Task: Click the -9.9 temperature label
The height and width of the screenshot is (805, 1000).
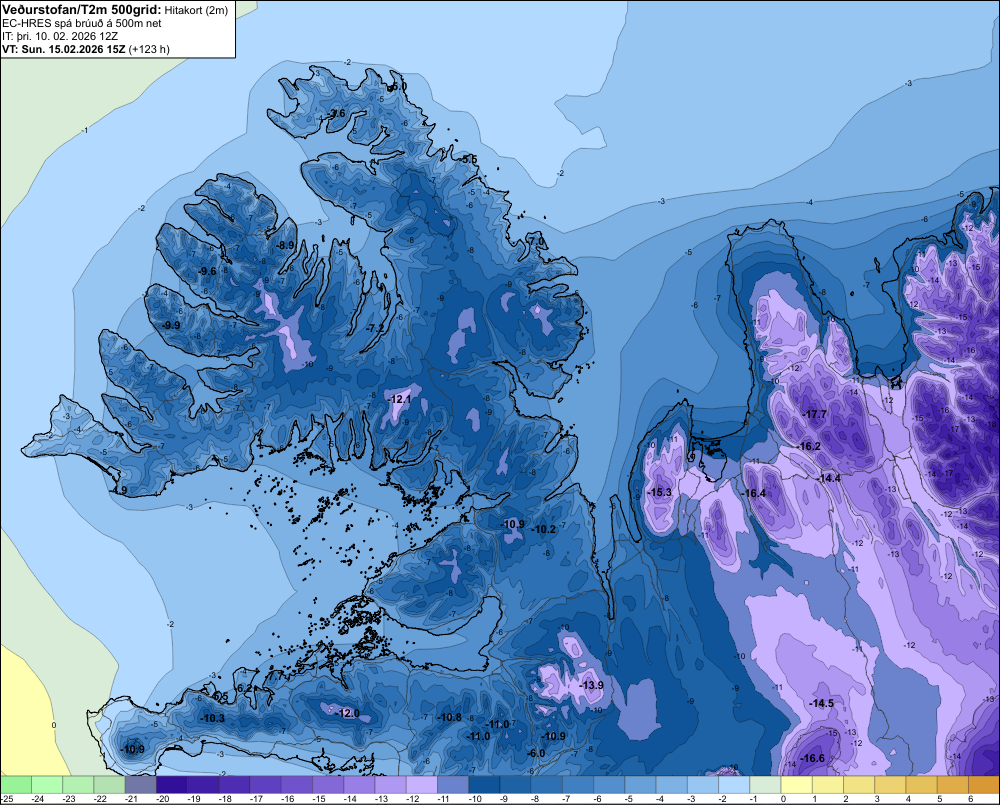Action: [x=170, y=325]
